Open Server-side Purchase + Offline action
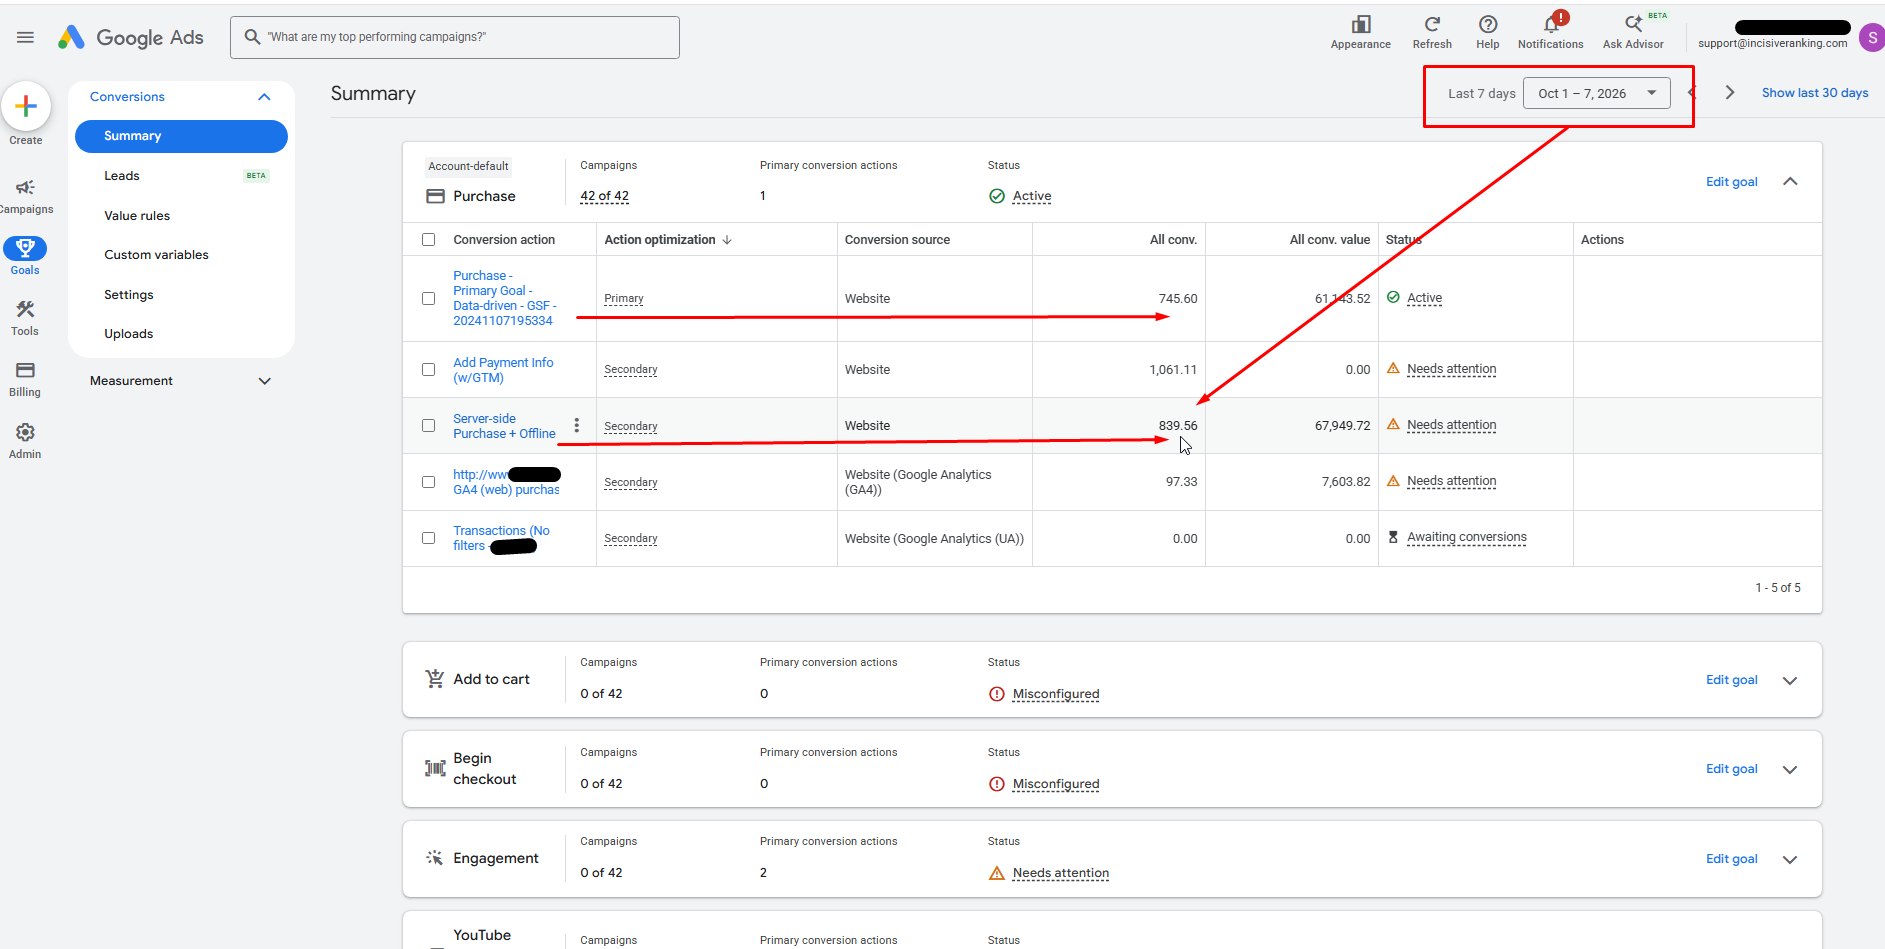 504,426
